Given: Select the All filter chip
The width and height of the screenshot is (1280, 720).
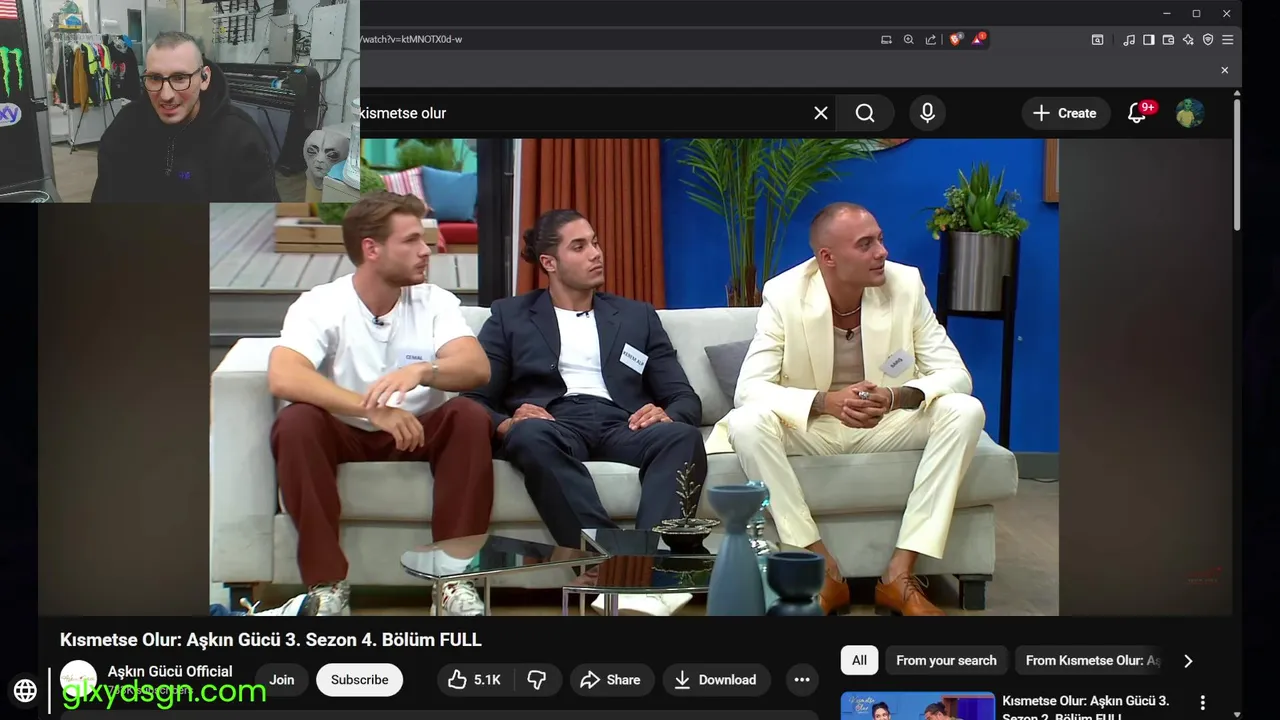Looking at the screenshot, I should click(x=859, y=660).
